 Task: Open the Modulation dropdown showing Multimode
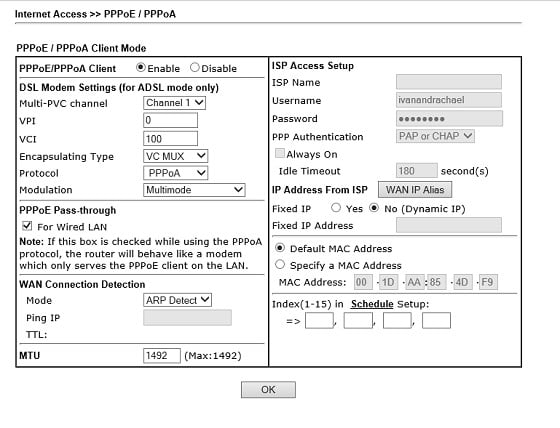tap(194, 190)
